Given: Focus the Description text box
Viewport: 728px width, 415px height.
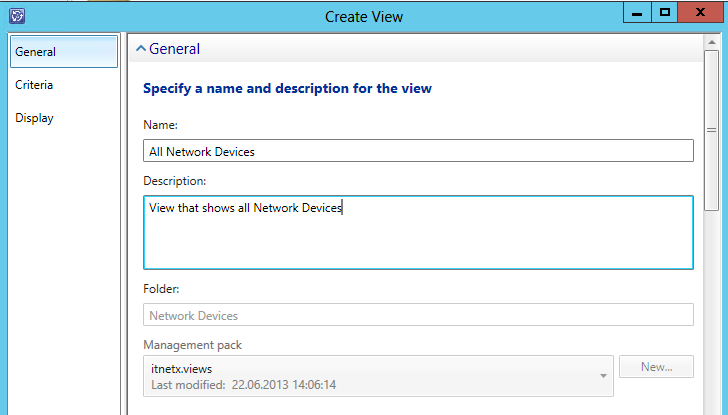Looking at the screenshot, I should (418, 232).
